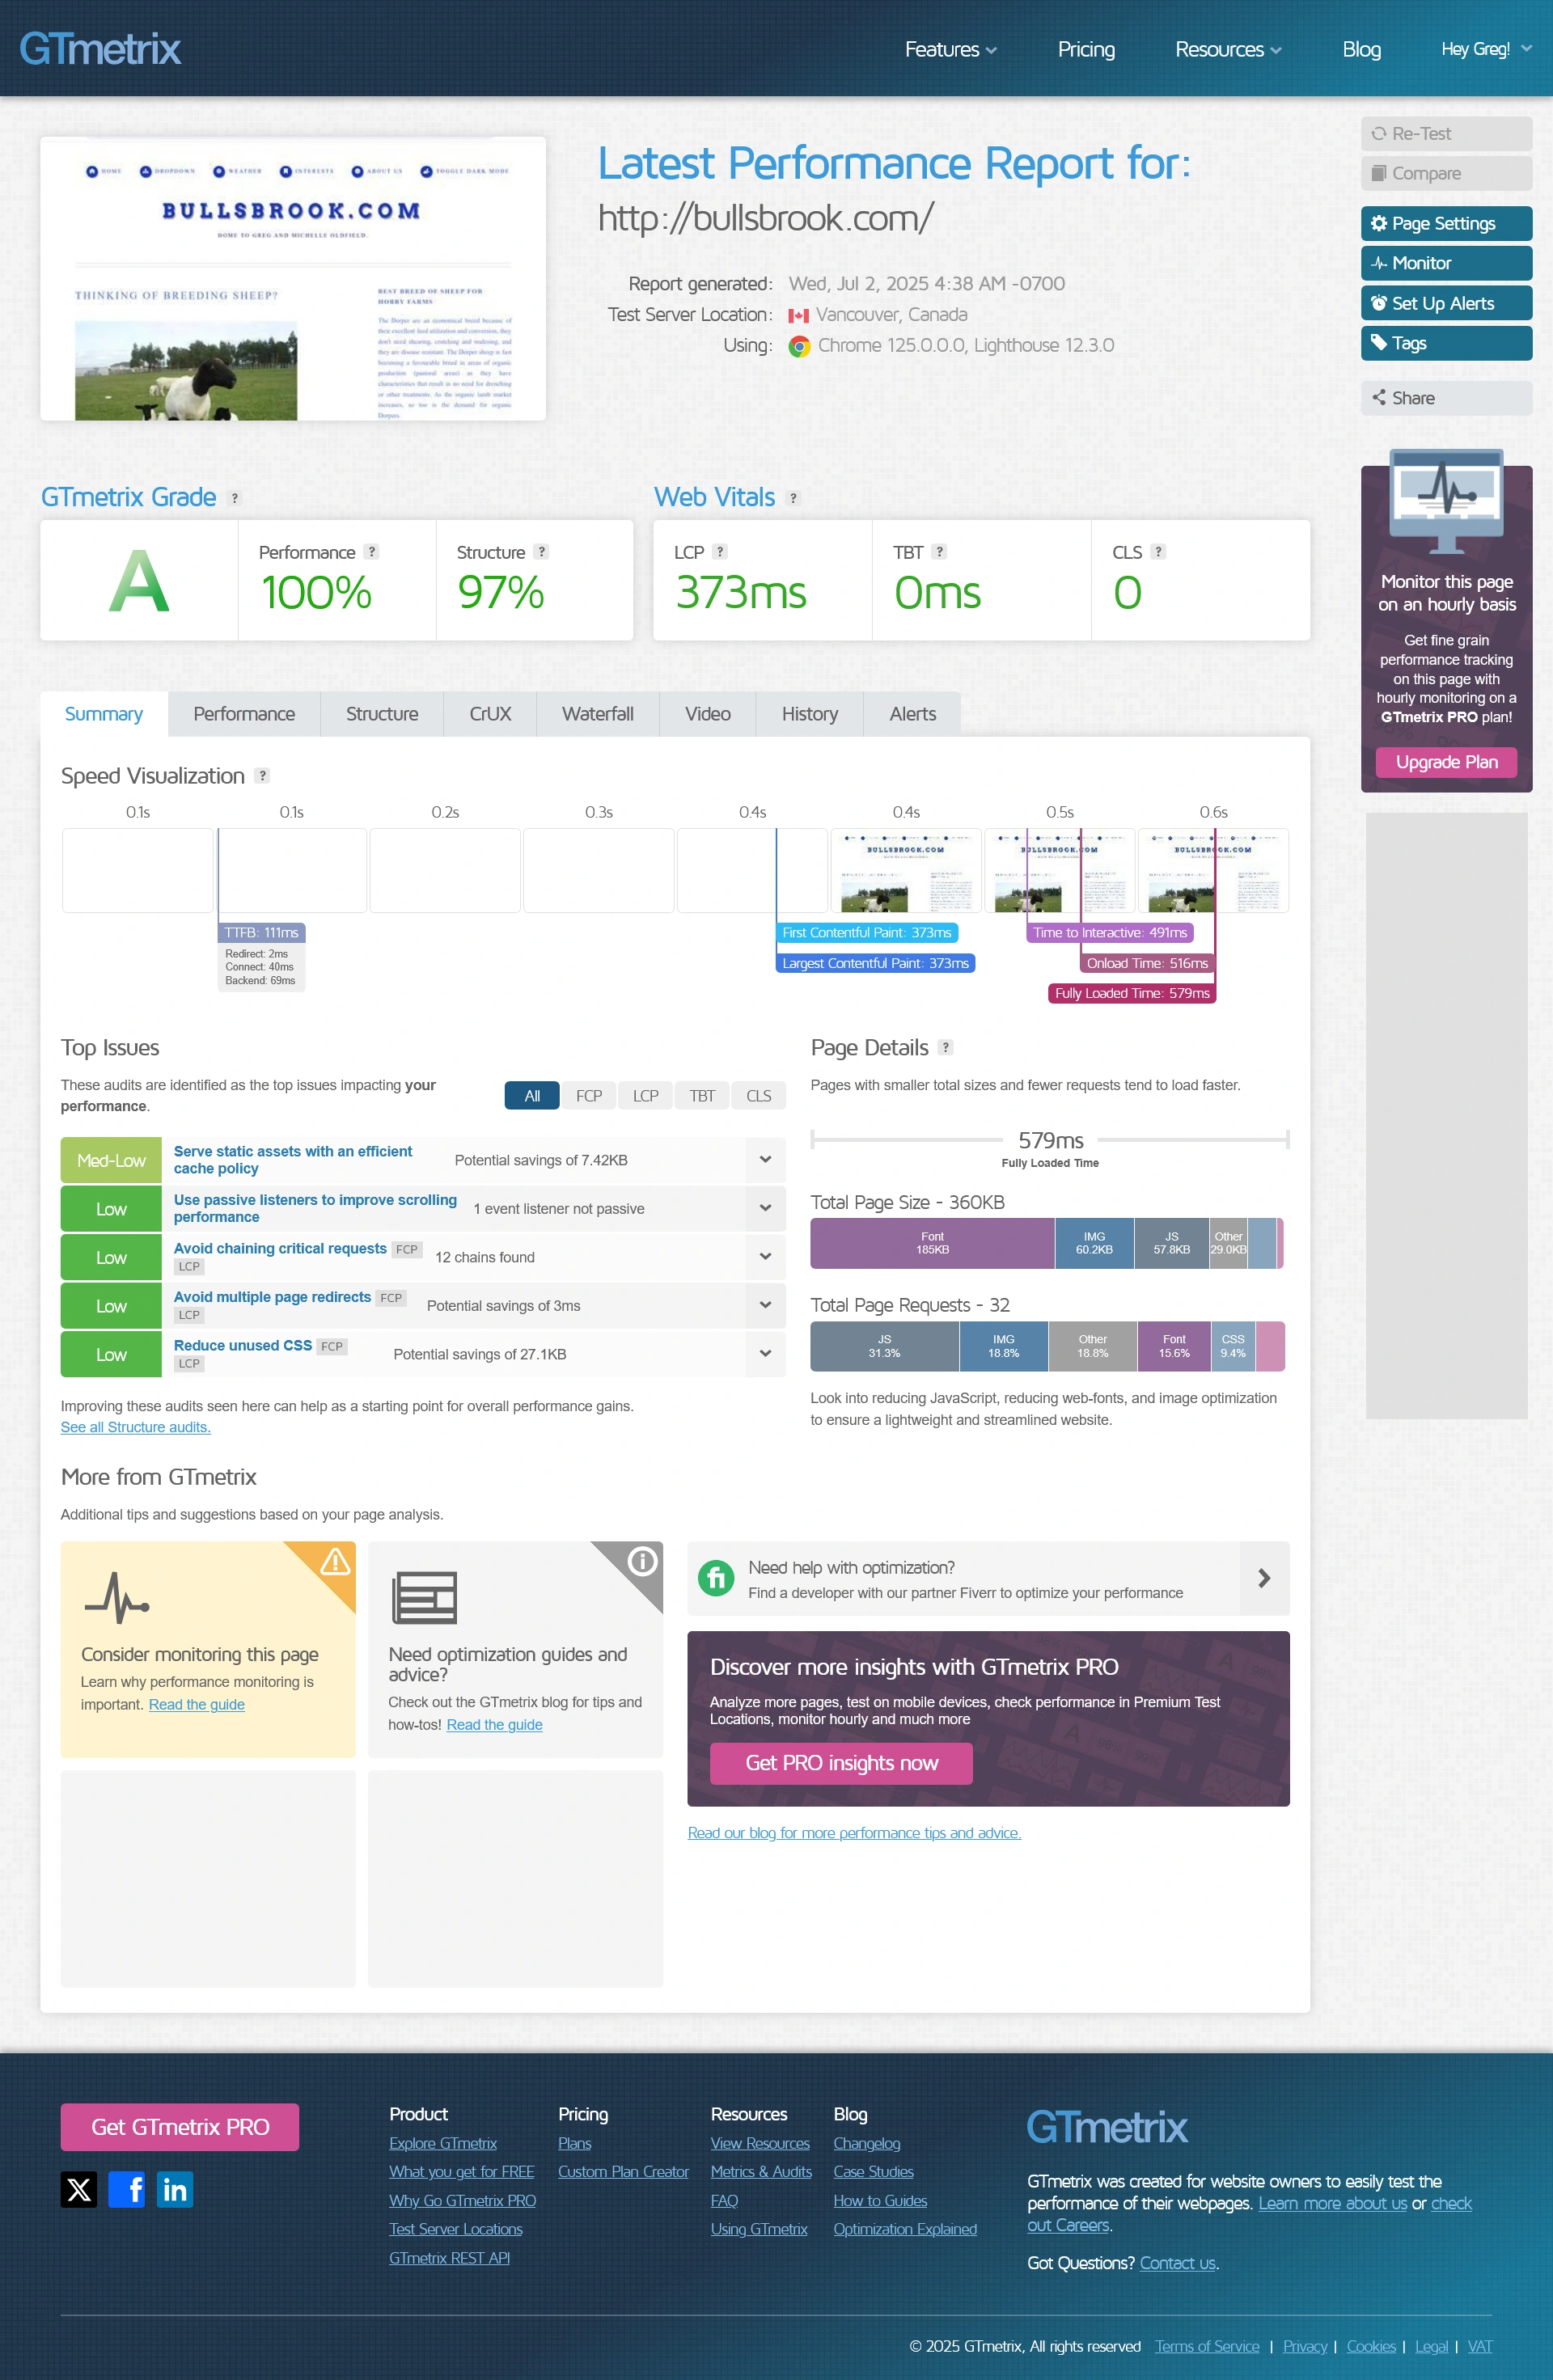Open the CrUX tab
Screen dimensions: 1553x2380
pyautogui.click(x=490, y=714)
